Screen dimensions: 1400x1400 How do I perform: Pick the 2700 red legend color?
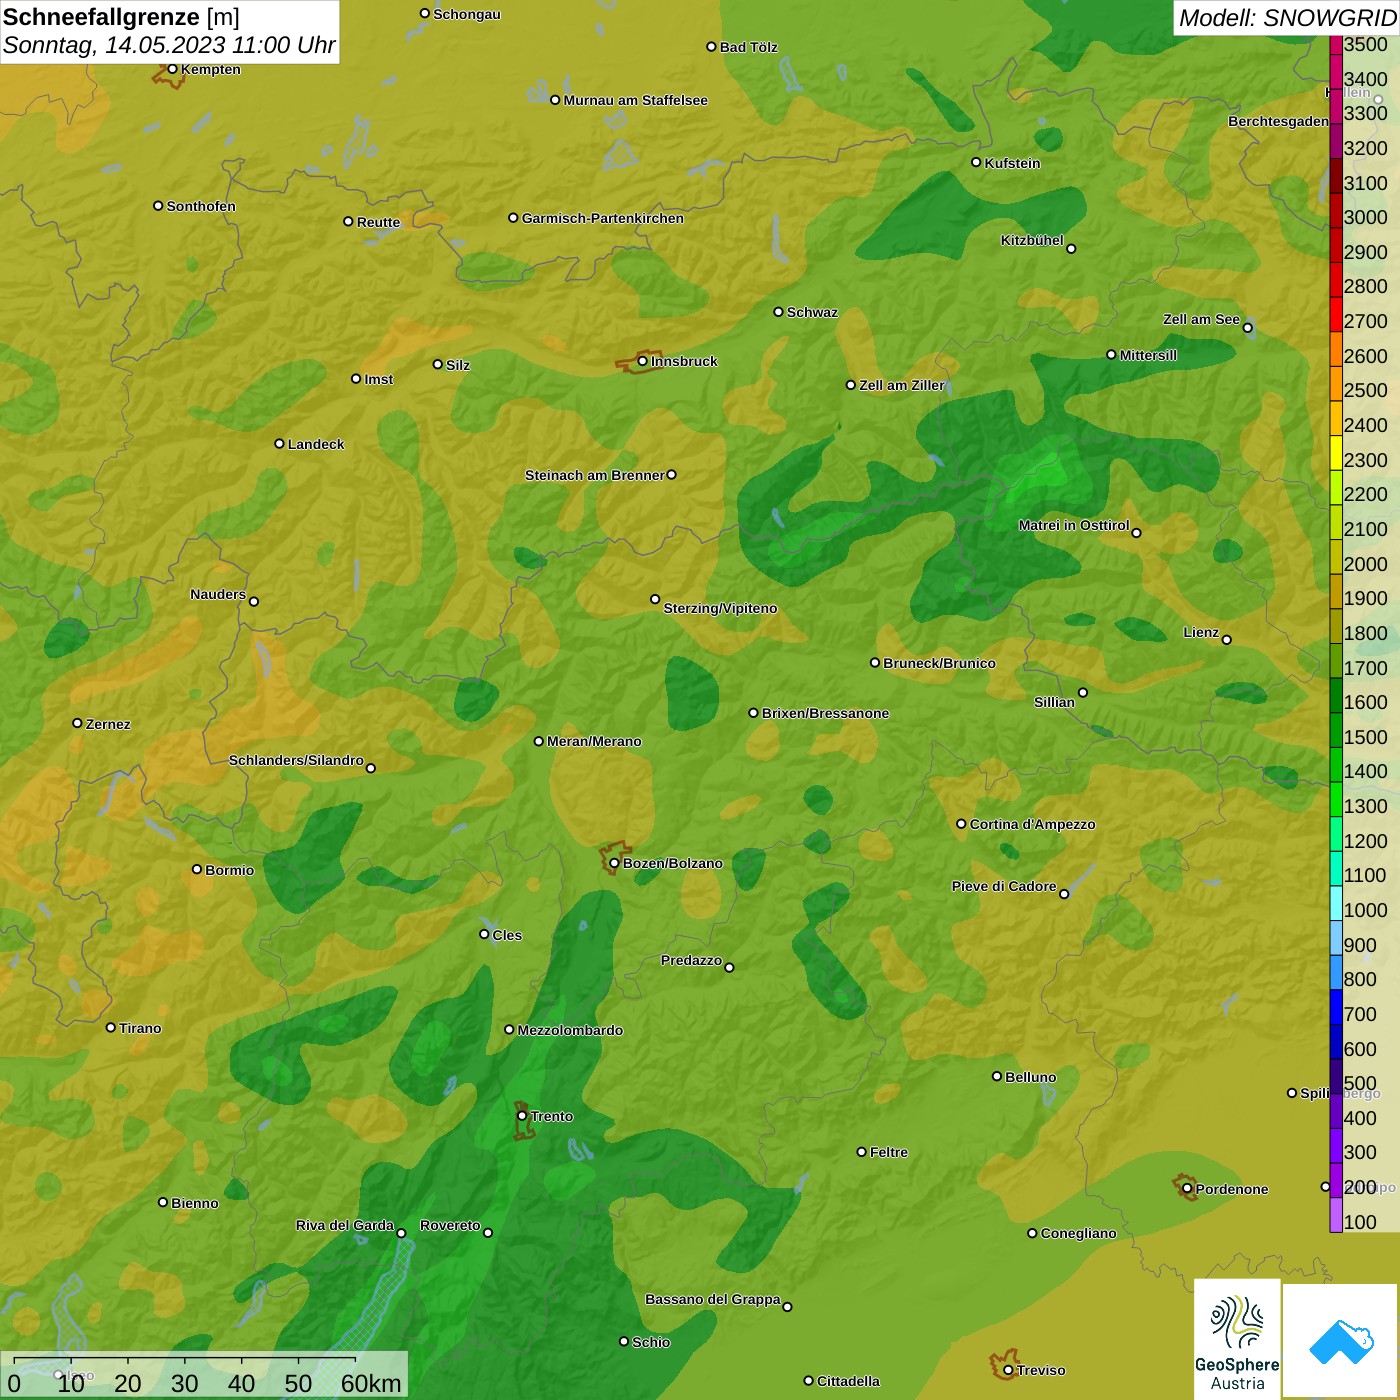click(1336, 321)
